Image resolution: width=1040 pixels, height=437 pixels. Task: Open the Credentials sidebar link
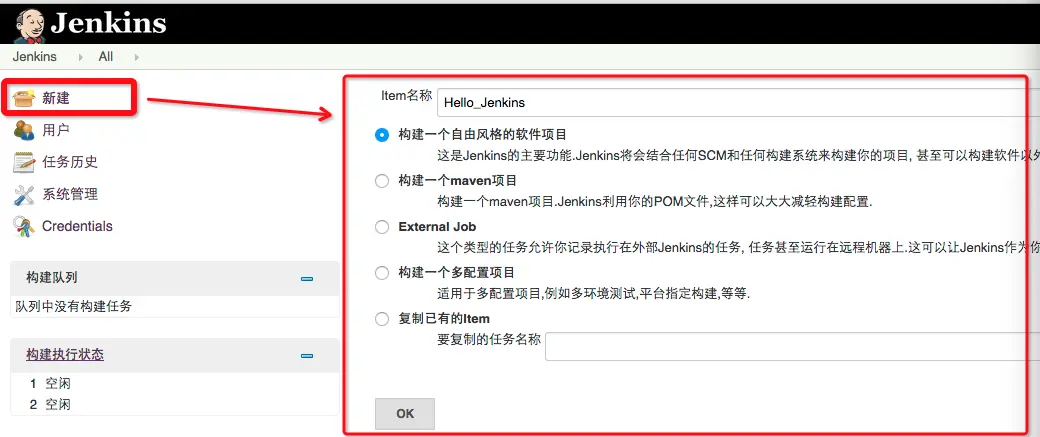click(77, 226)
